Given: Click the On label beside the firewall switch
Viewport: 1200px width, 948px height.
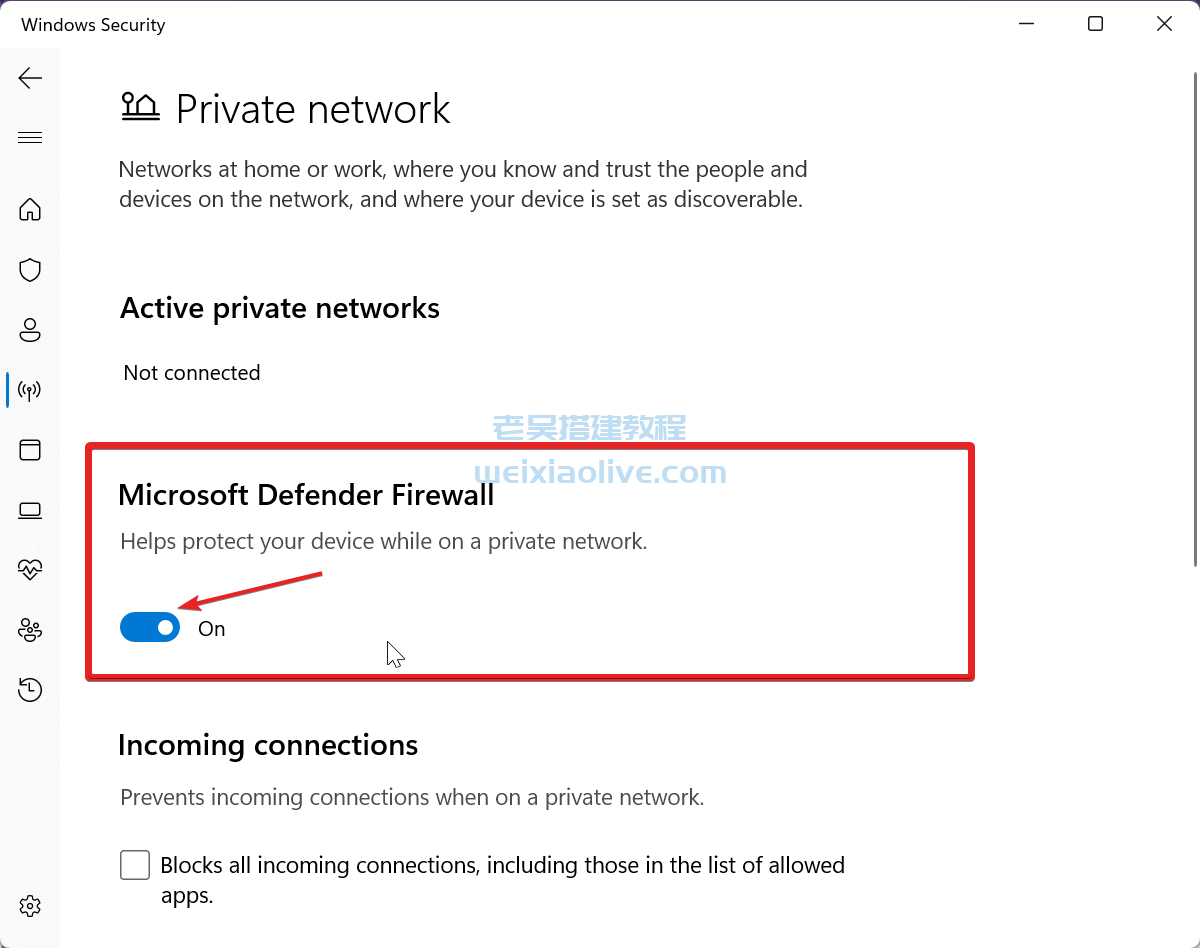Looking at the screenshot, I should (211, 628).
